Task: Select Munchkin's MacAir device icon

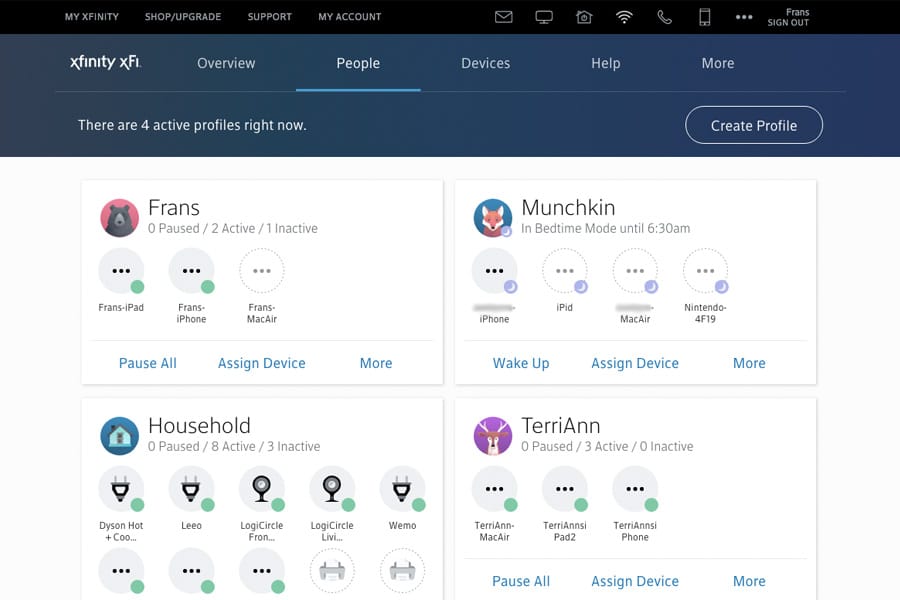Action: [635, 270]
